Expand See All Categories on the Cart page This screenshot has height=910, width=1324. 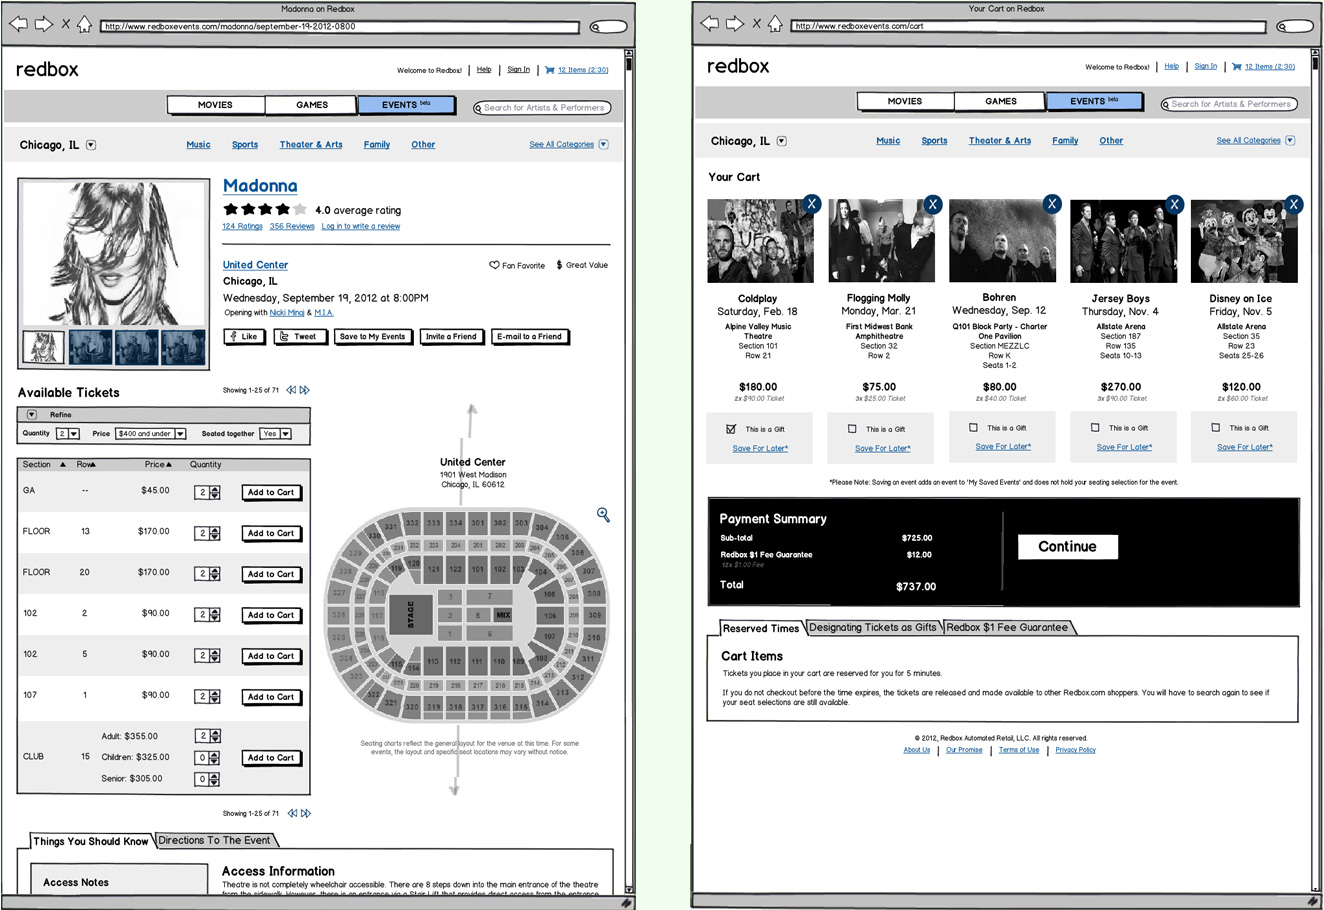pos(1290,140)
